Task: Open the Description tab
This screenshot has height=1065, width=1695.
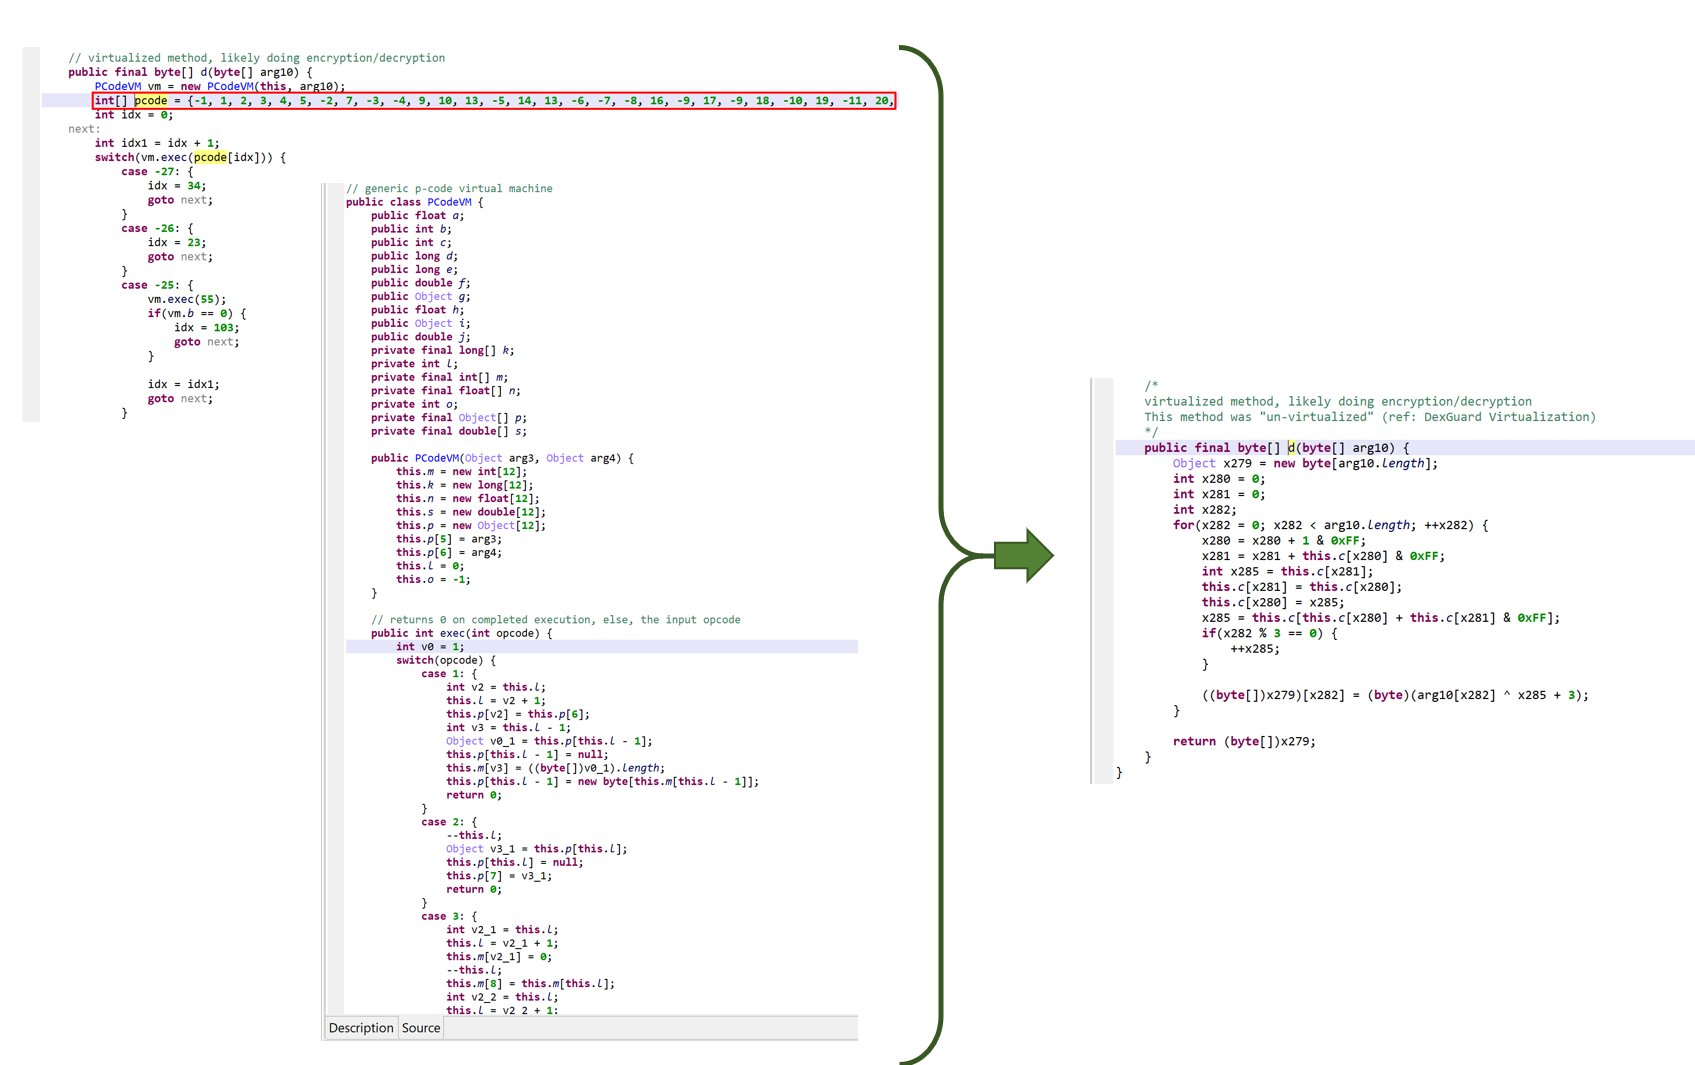Action: [361, 1028]
